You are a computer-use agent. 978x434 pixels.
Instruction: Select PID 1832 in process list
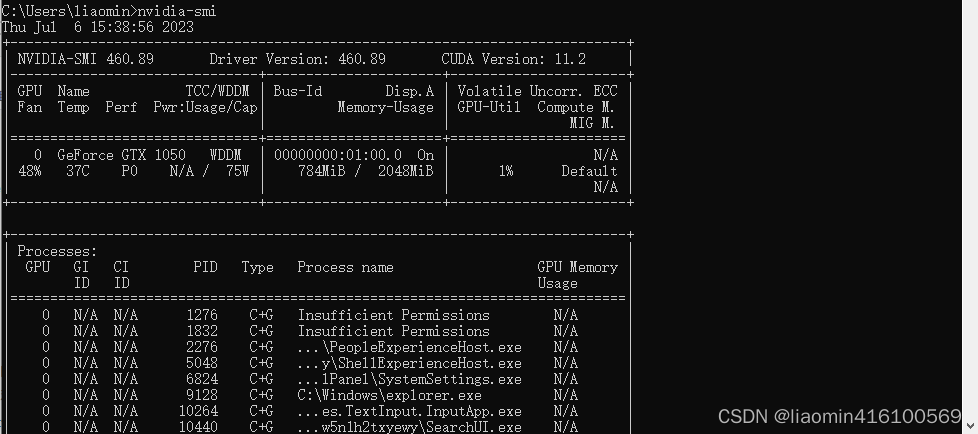point(202,332)
